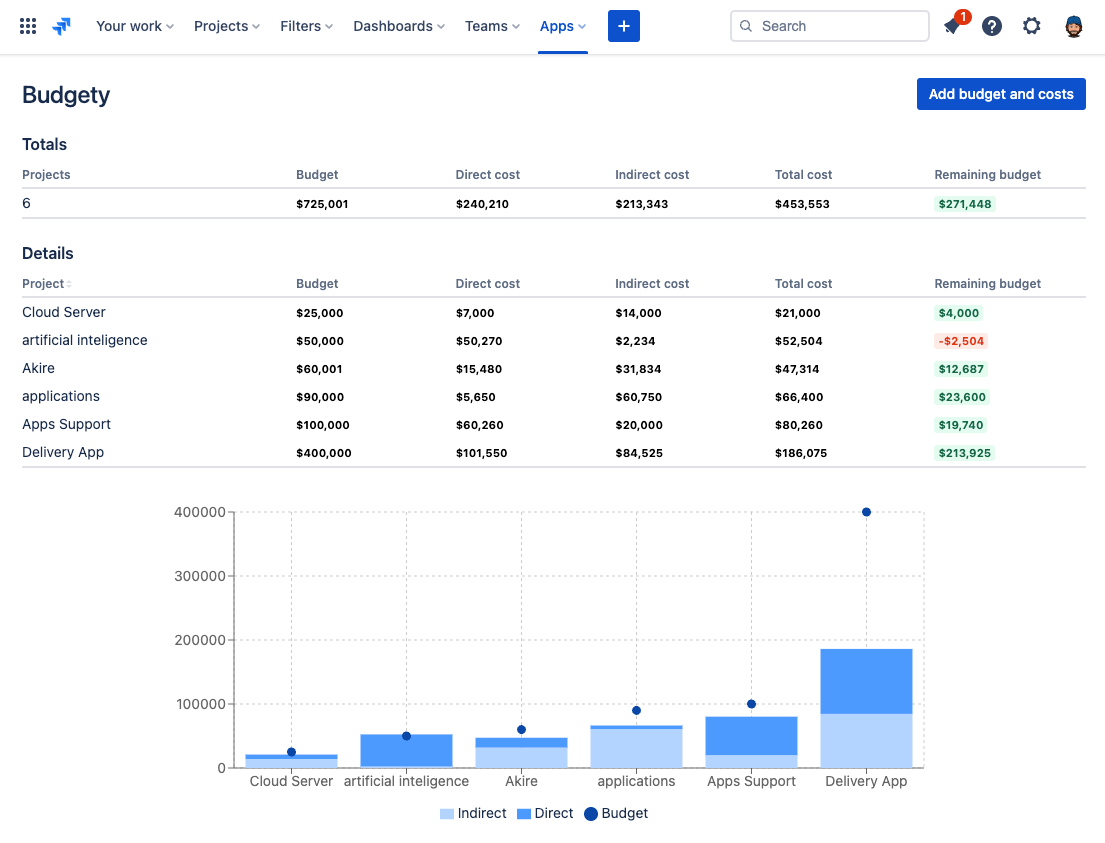
Task: Open the app switcher grid icon
Action: click(27, 25)
